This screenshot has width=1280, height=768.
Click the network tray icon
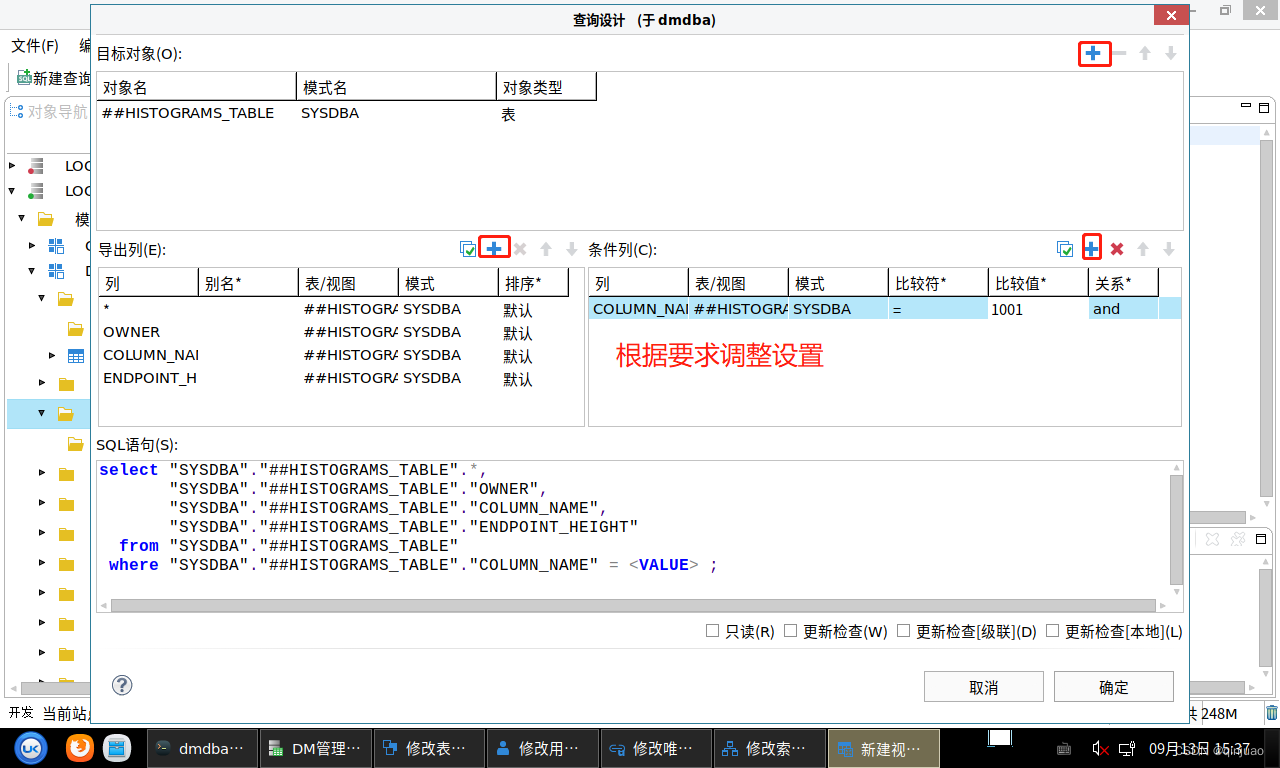point(1126,748)
